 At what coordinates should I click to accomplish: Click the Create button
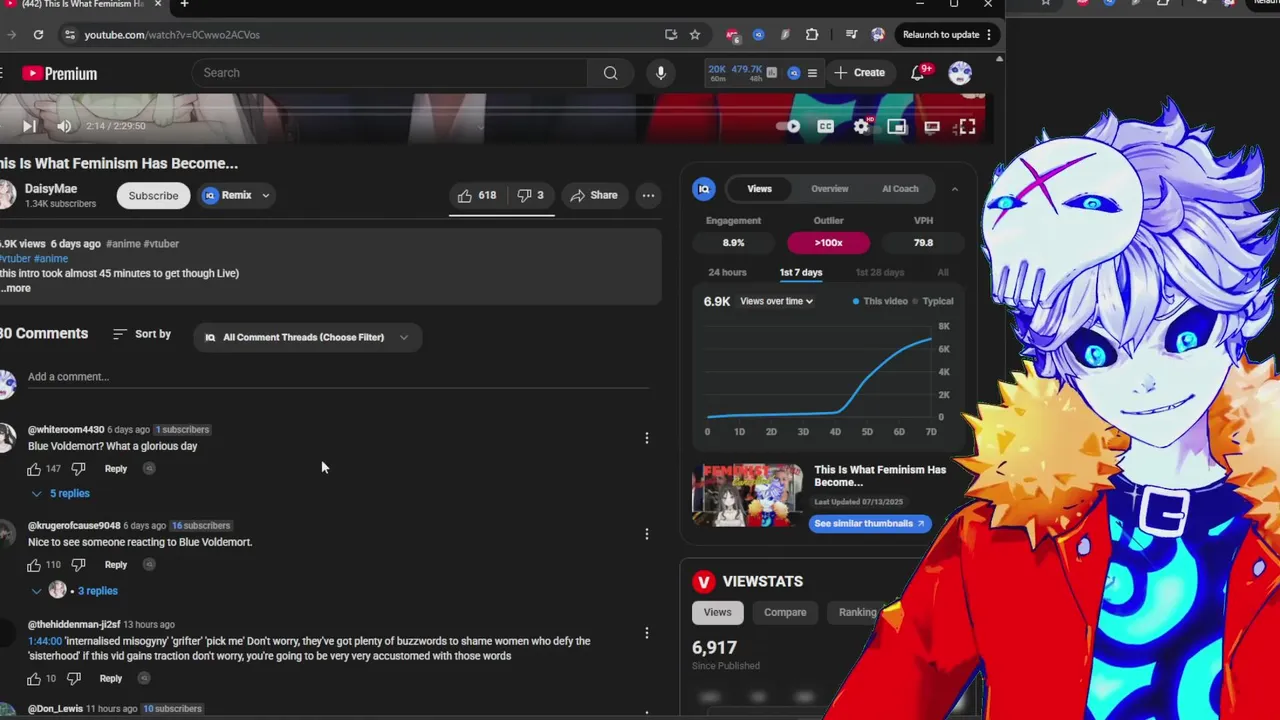tap(860, 73)
